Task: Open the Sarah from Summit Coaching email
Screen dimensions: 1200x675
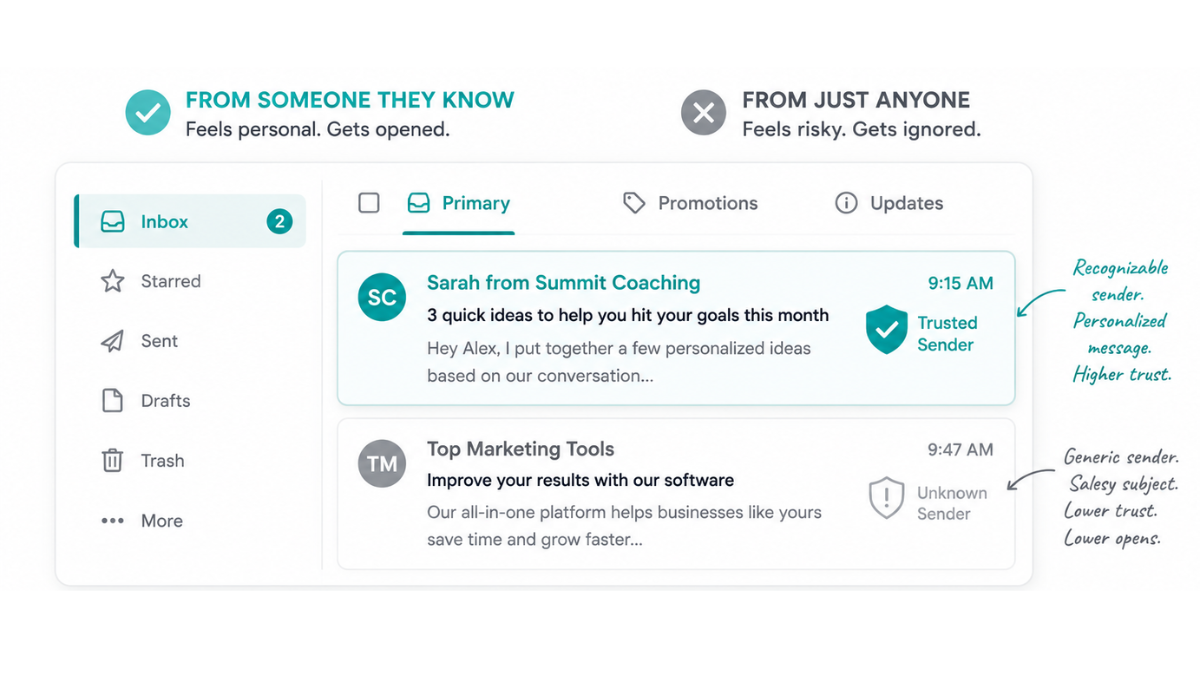Action: click(676, 328)
